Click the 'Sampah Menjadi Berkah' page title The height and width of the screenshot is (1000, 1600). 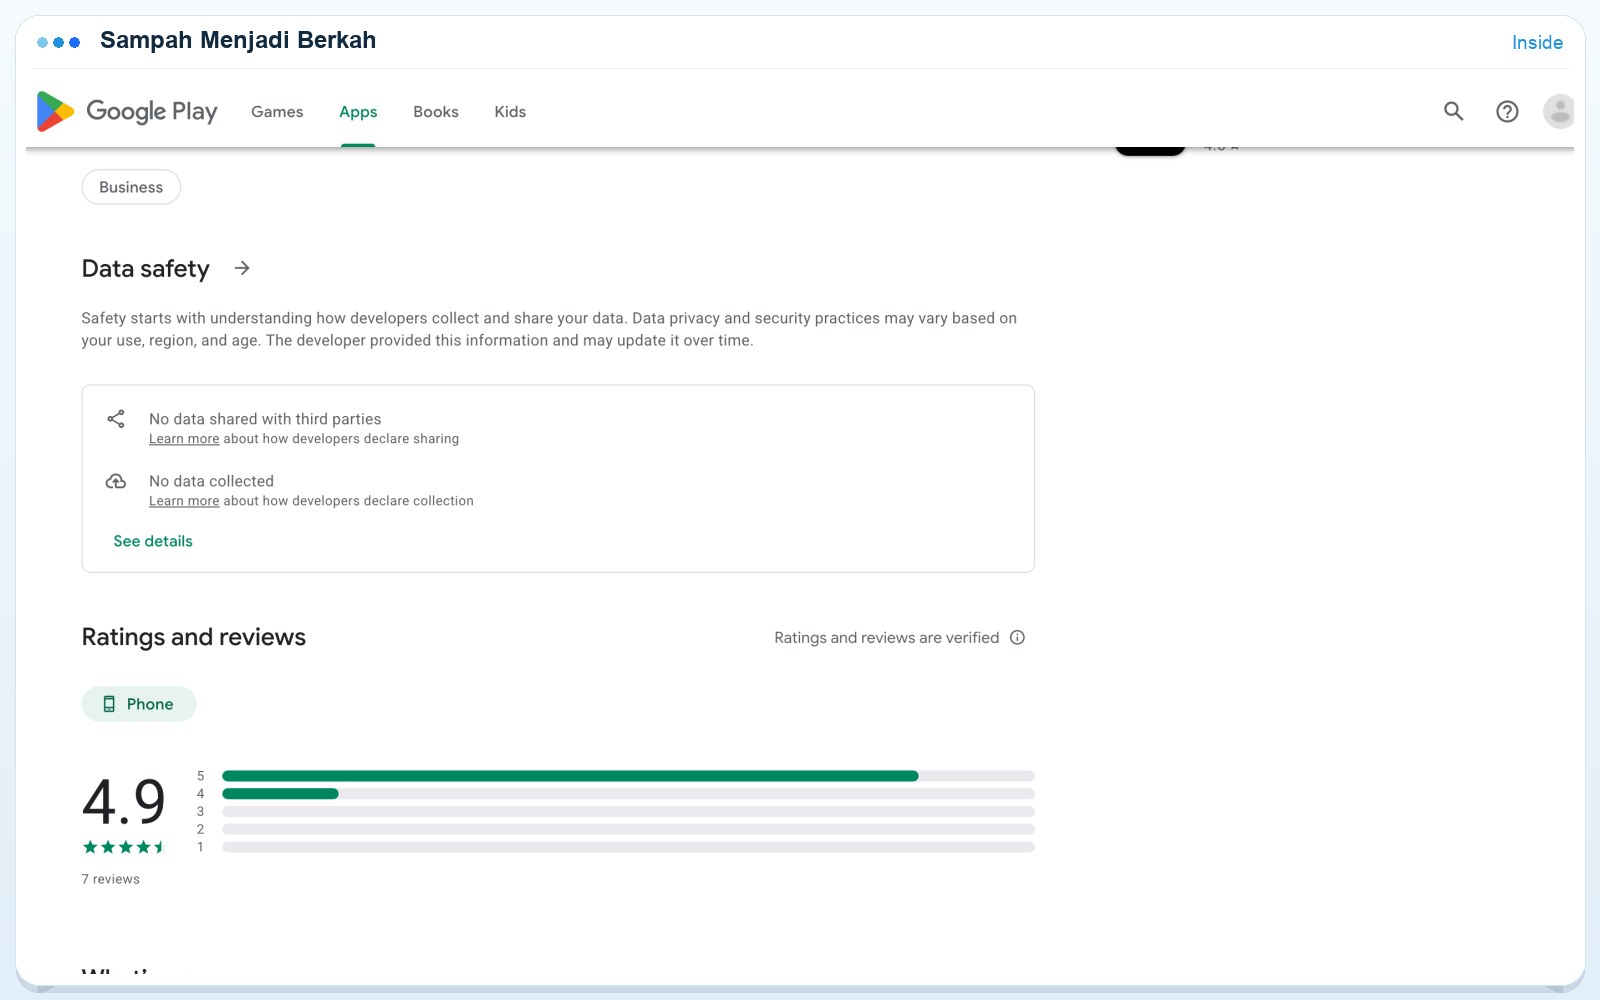(x=238, y=40)
